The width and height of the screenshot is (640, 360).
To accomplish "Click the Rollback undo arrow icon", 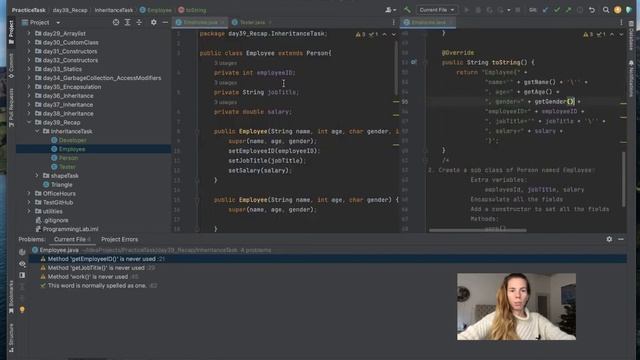I will coord(591,10).
